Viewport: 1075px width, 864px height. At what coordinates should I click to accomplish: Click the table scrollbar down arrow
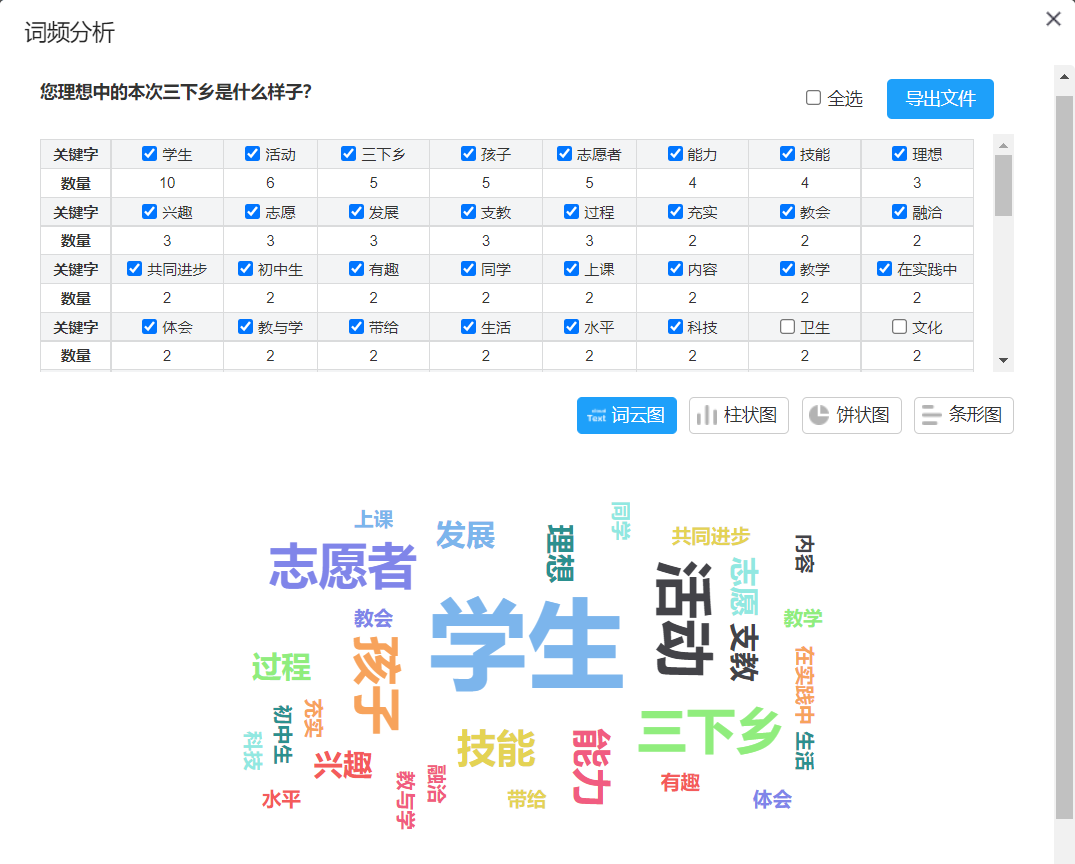[x=1003, y=360]
